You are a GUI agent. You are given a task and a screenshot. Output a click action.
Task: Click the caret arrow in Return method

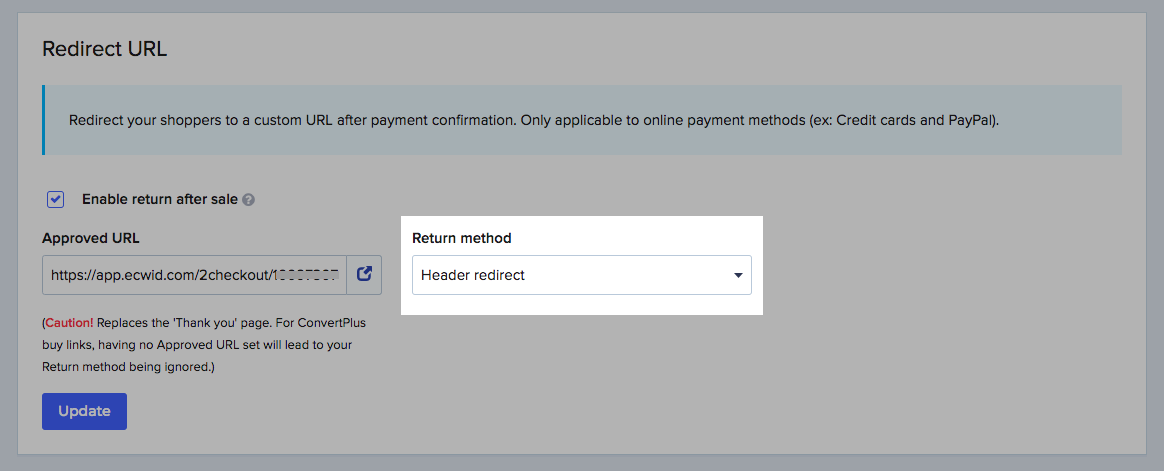point(738,275)
